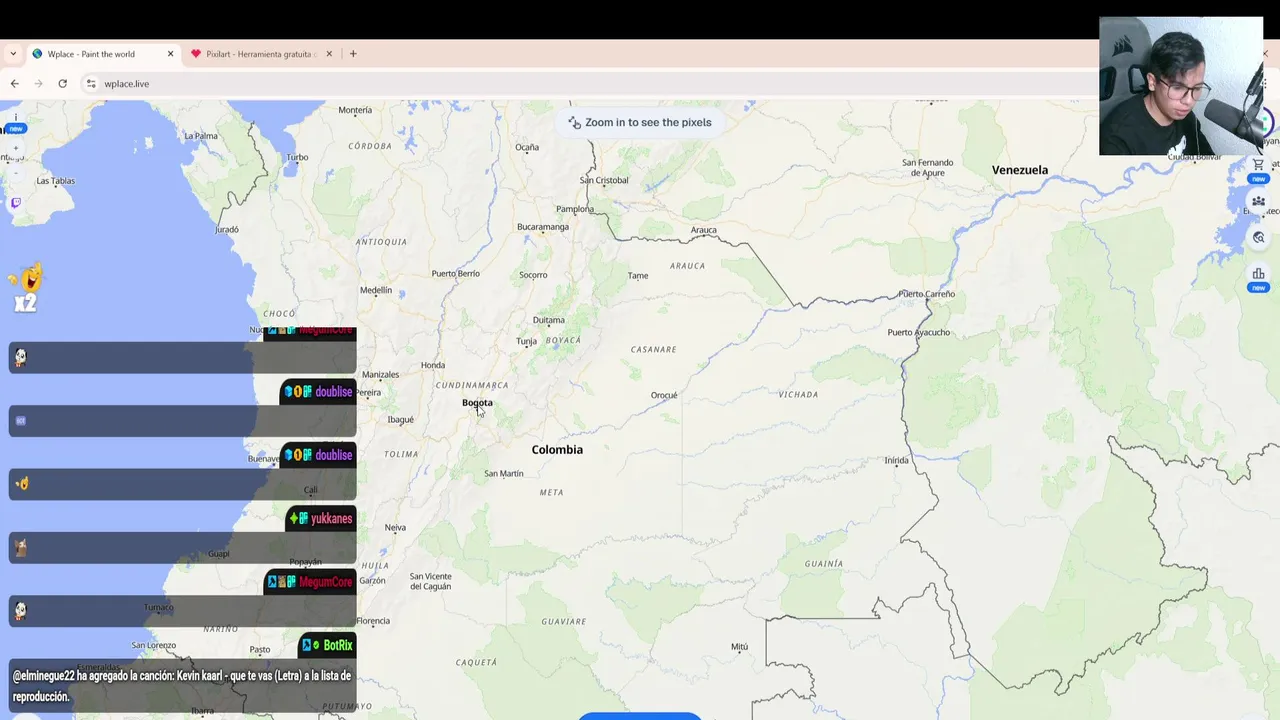Open a new browser tab

pos(353,54)
